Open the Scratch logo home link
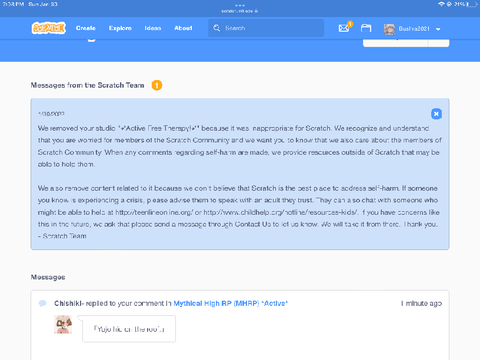 coord(49,28)
